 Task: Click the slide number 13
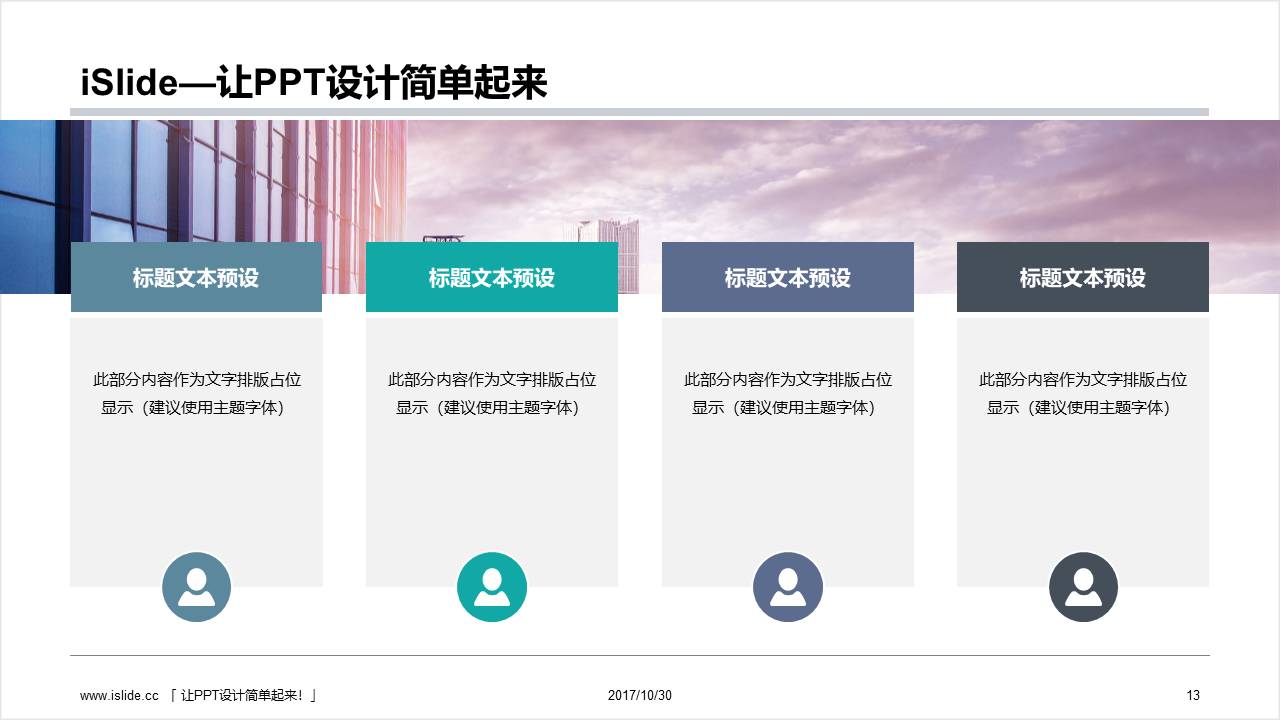(1193, 695)
